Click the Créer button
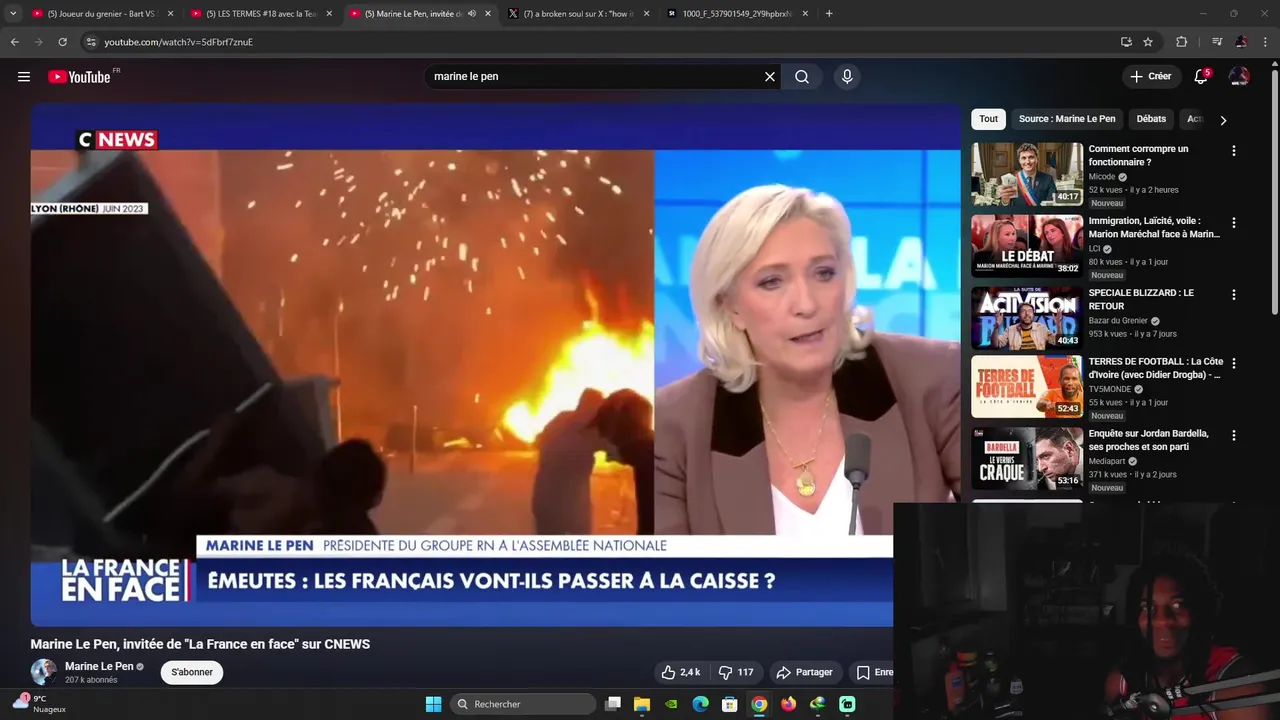 (1150, 77)
